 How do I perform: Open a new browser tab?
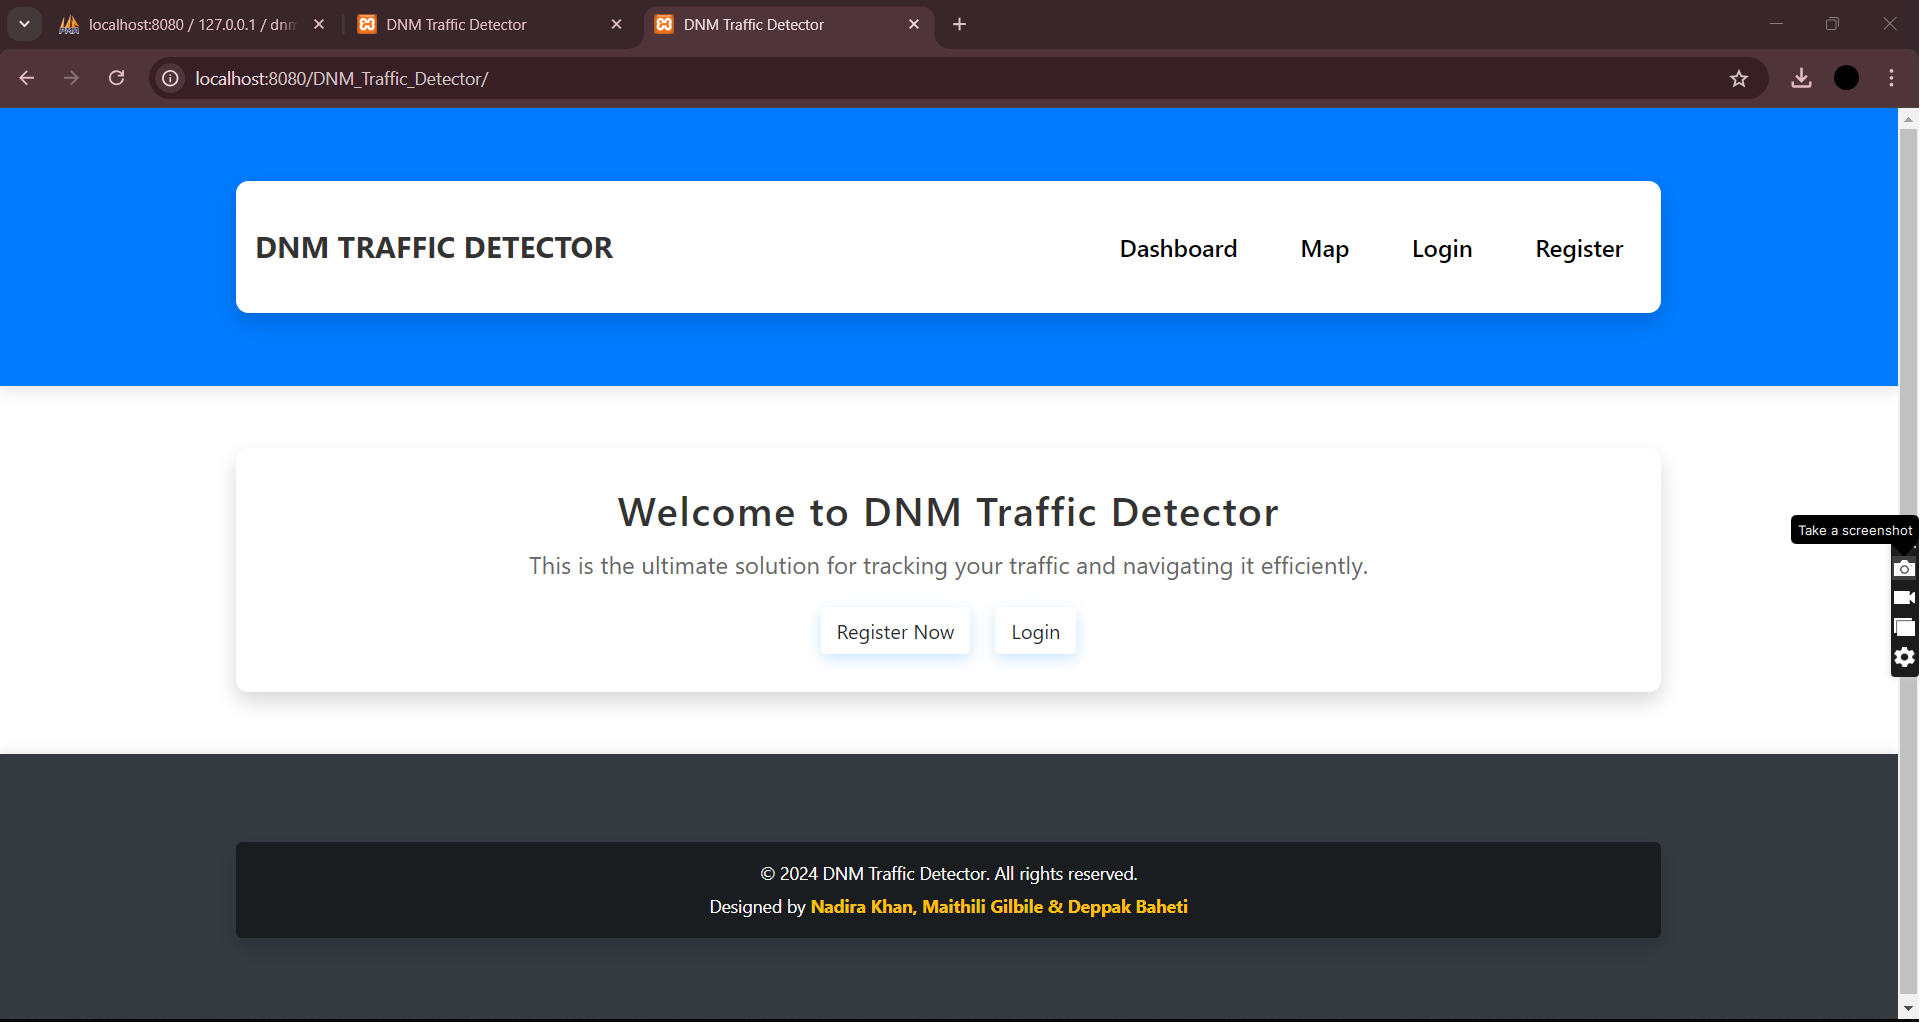pos(959,24)
